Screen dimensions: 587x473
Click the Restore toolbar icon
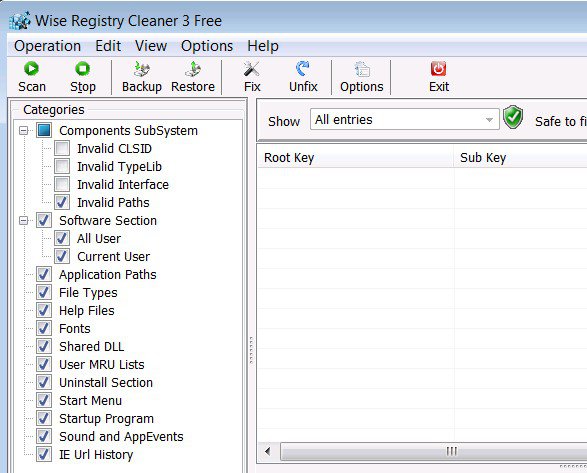point(193,69)
